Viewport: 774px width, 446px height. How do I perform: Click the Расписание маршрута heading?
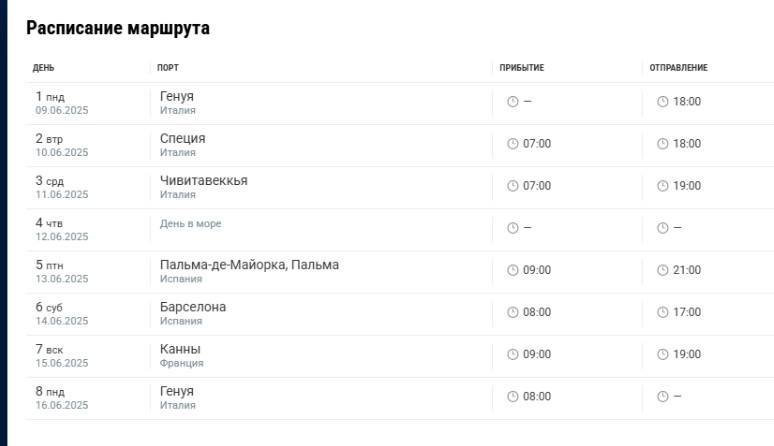(x=118, y=28)
